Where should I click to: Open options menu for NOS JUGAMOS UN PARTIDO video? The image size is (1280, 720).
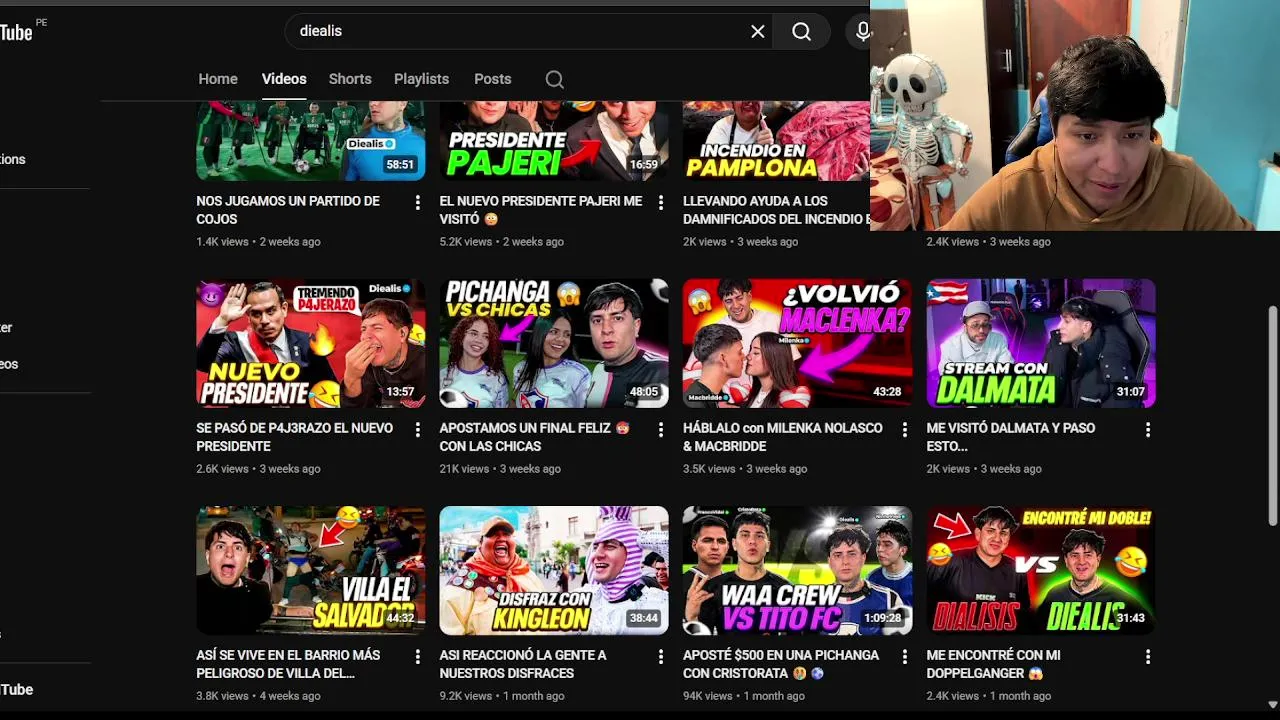pos(418,202)
